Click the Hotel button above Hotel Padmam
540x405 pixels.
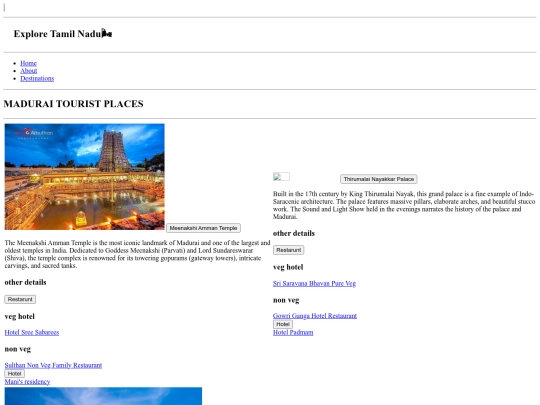click(x=283, y=324)
